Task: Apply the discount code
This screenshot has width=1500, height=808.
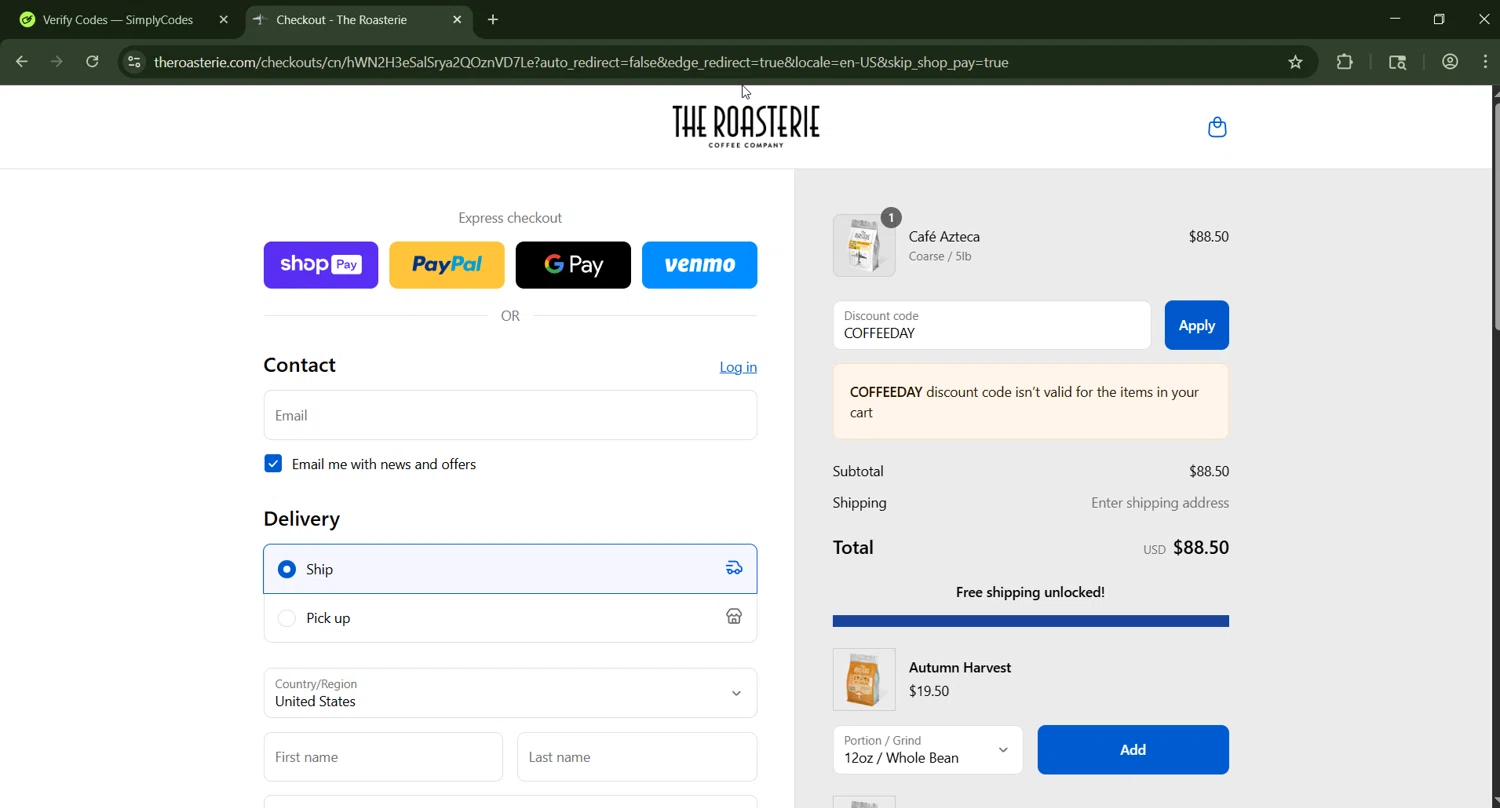Action: point(1197,325)
